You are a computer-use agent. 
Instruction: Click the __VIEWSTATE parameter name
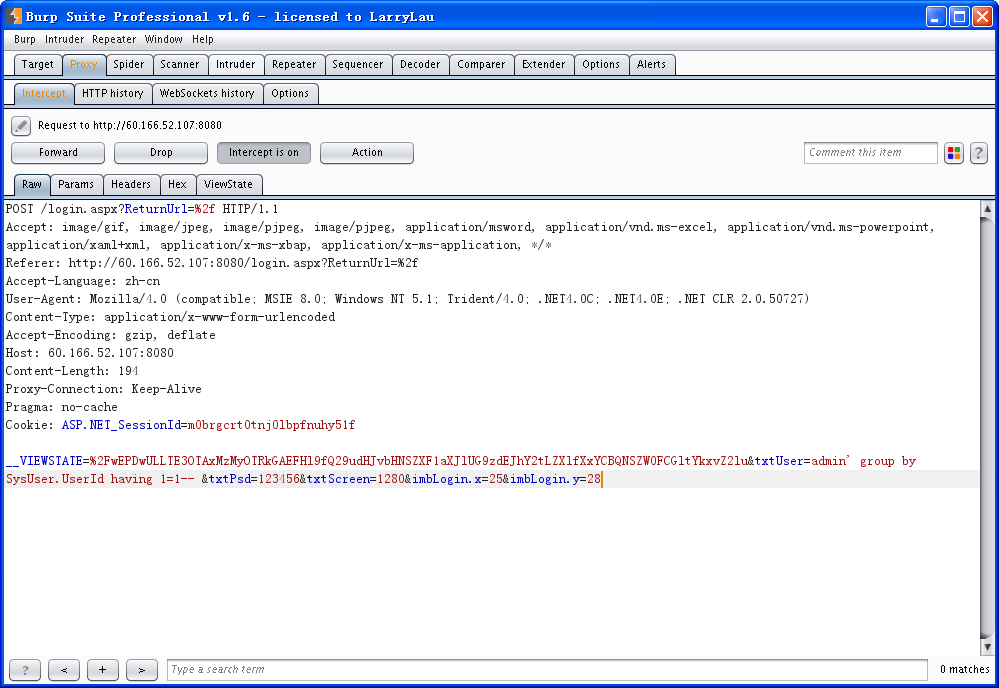(45, 461)
